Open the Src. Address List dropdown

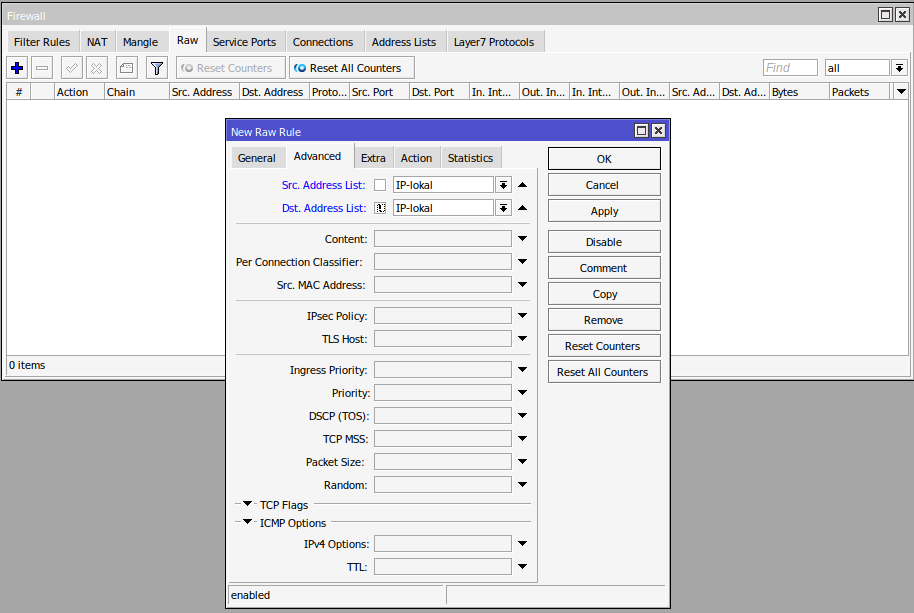[x=503, y=185]
